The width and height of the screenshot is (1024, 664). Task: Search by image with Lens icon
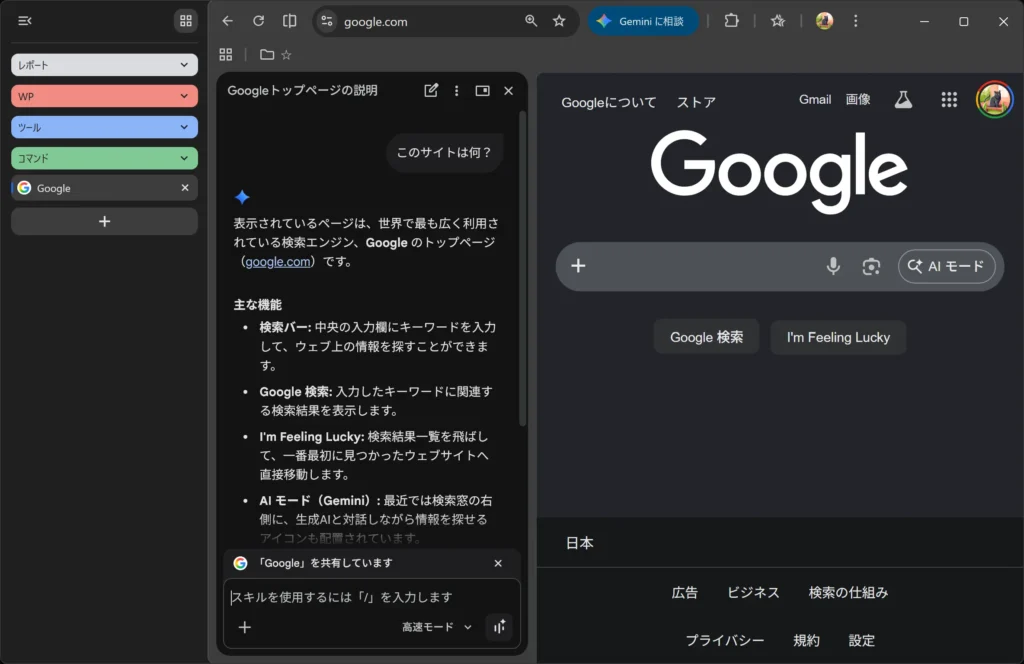[x=871, y=266]
